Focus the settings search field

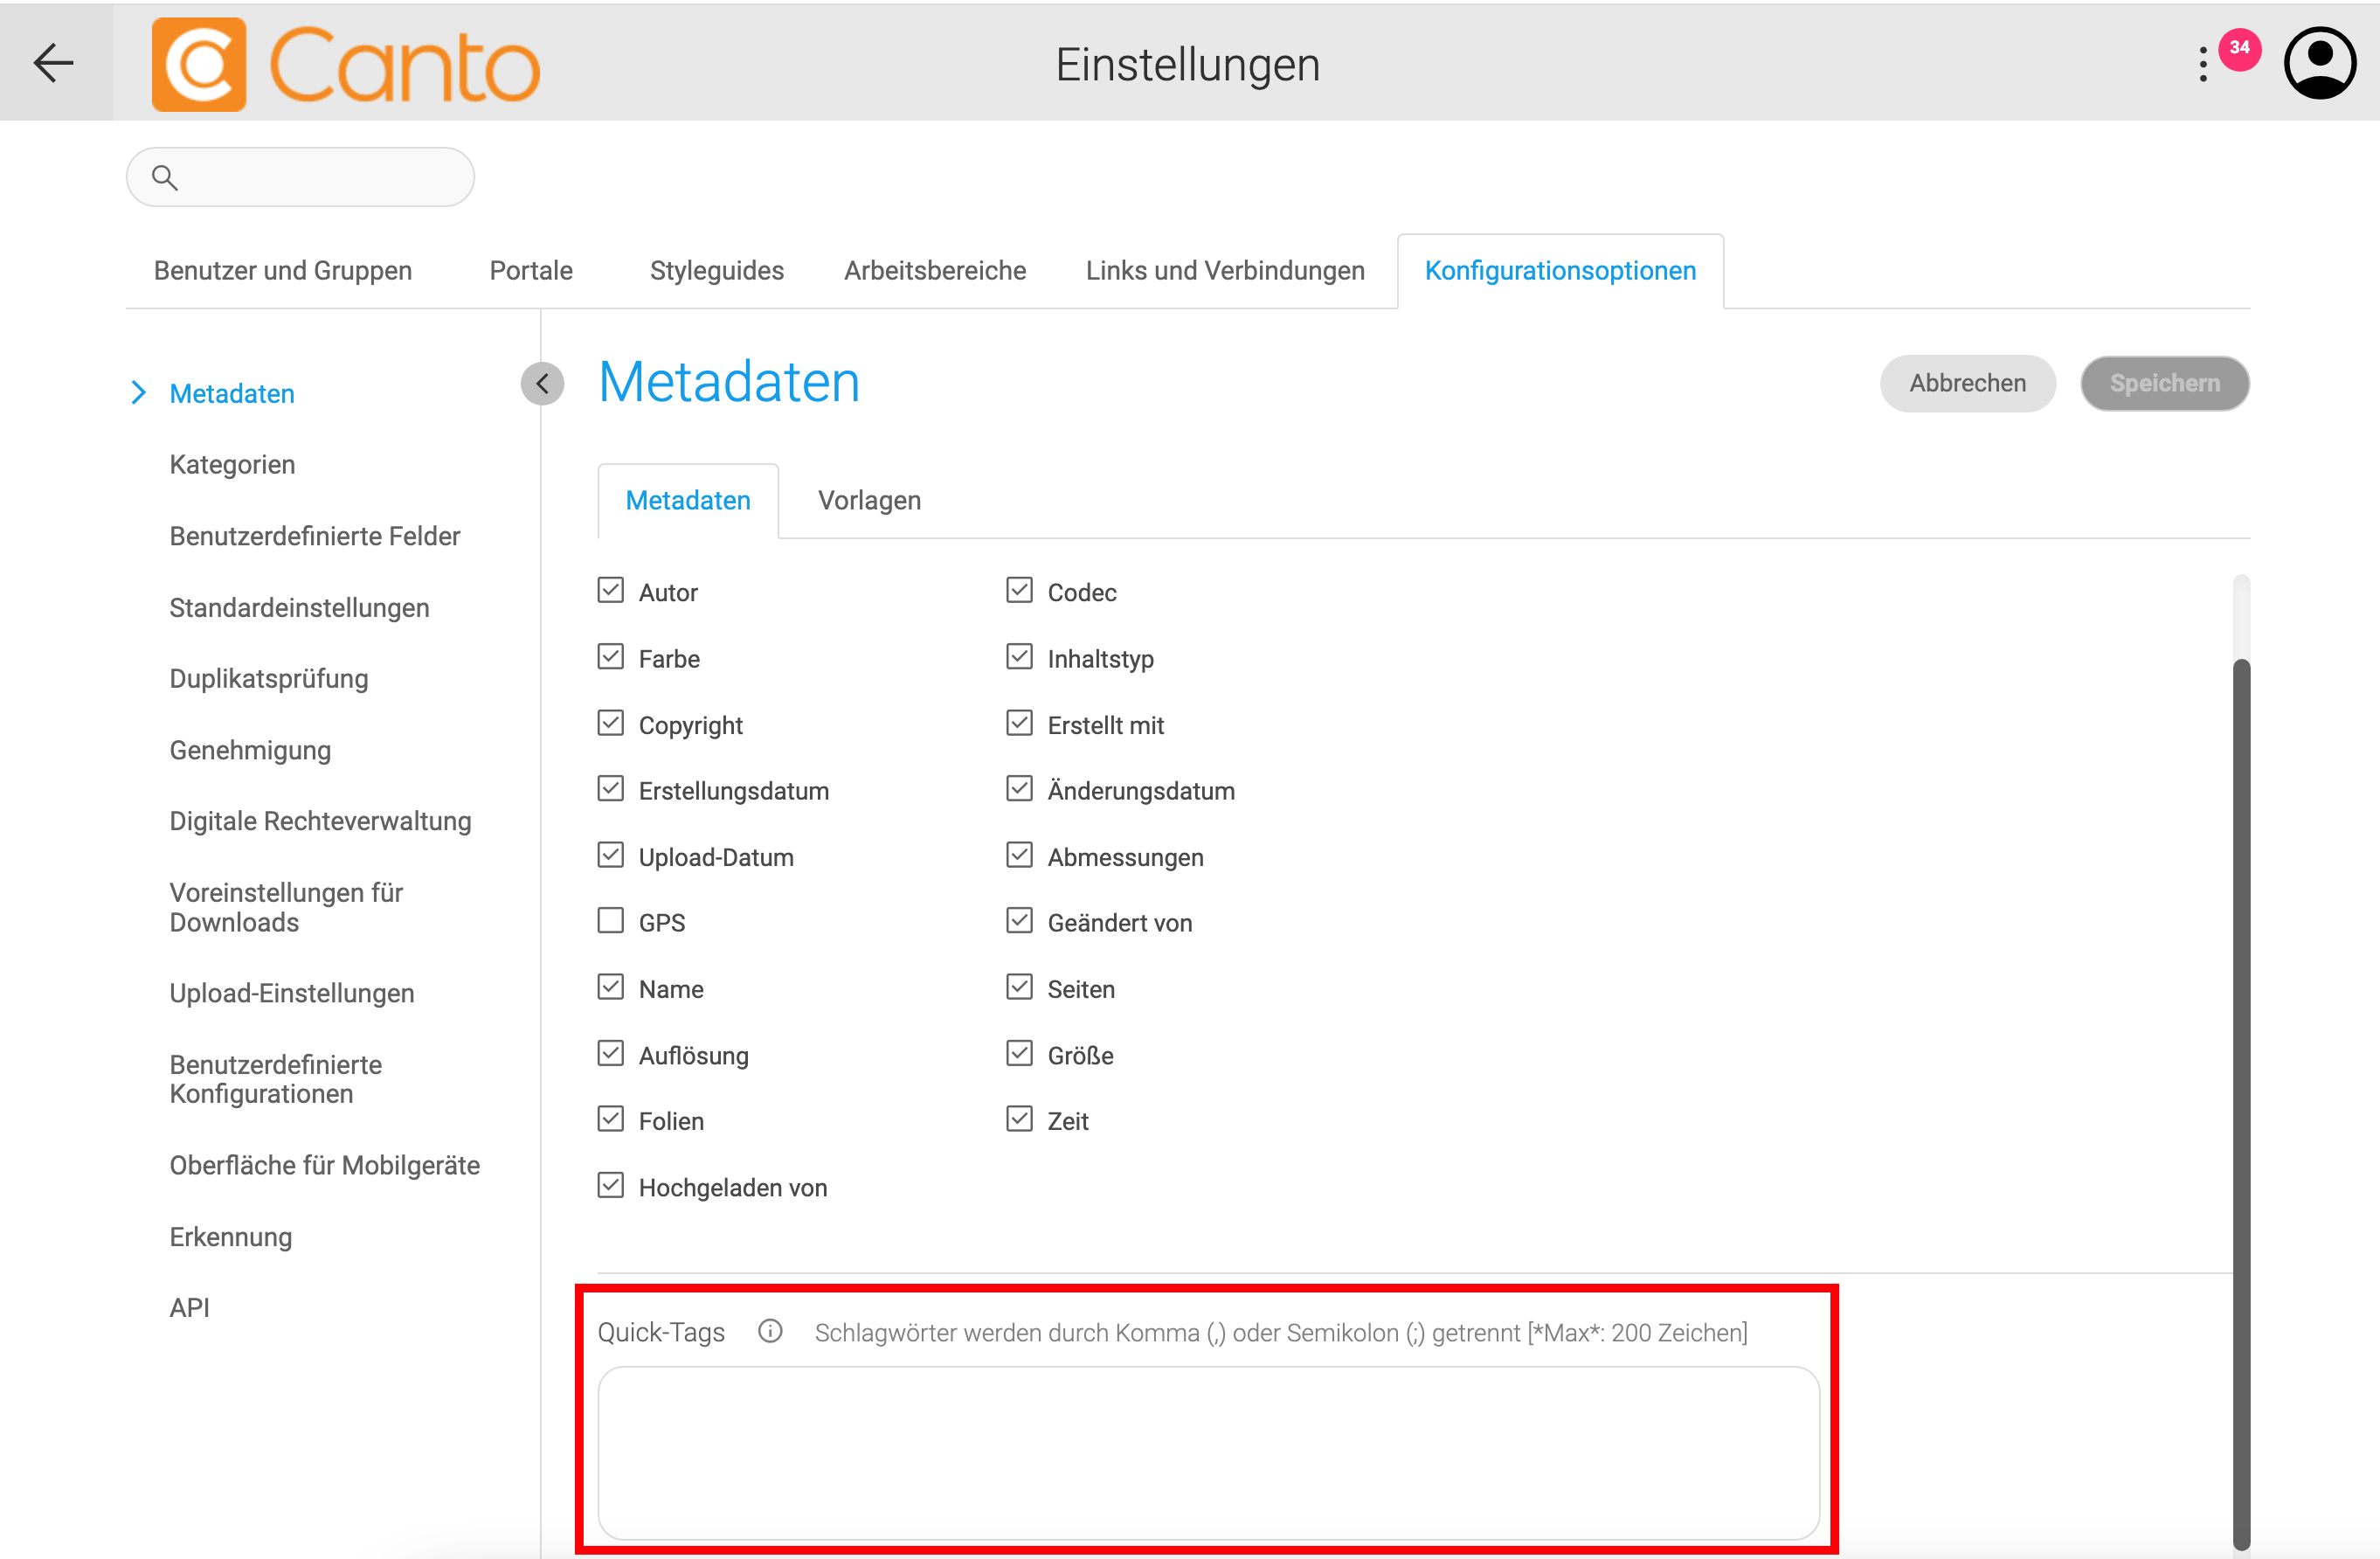(x=300, y=178)
